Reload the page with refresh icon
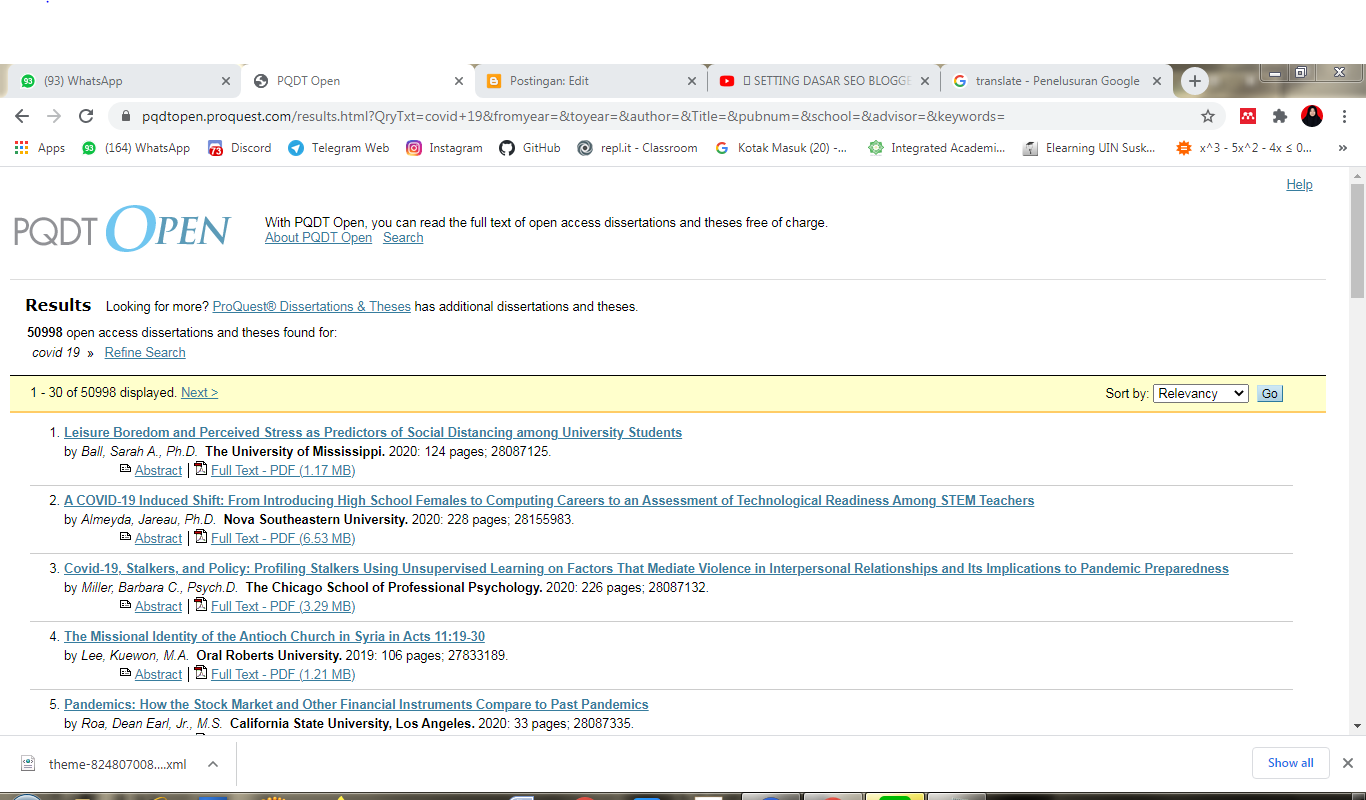This screenshot has width=1366, height=800. click(x=86, y=116)
